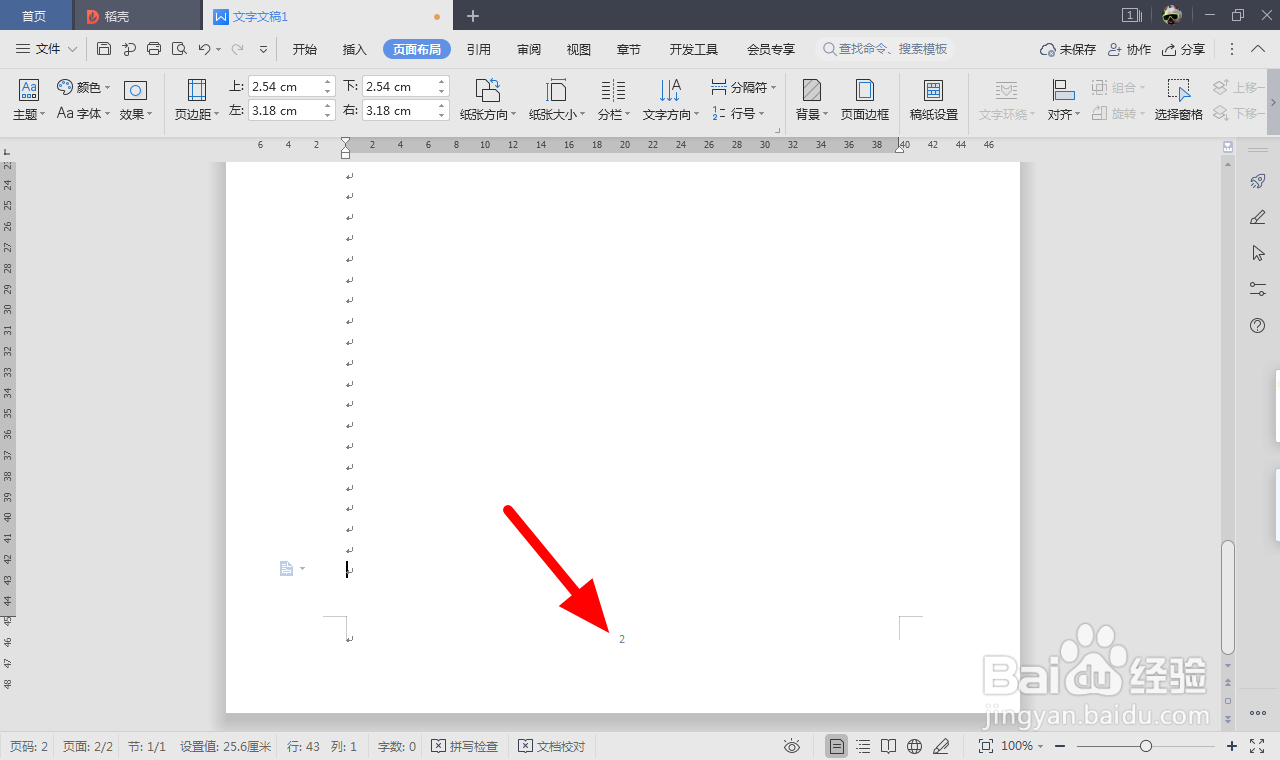This screenshot has width=1280, height=760.
Task: Click the selection cursor icon in sidebar
Action: click(1258, 253)
